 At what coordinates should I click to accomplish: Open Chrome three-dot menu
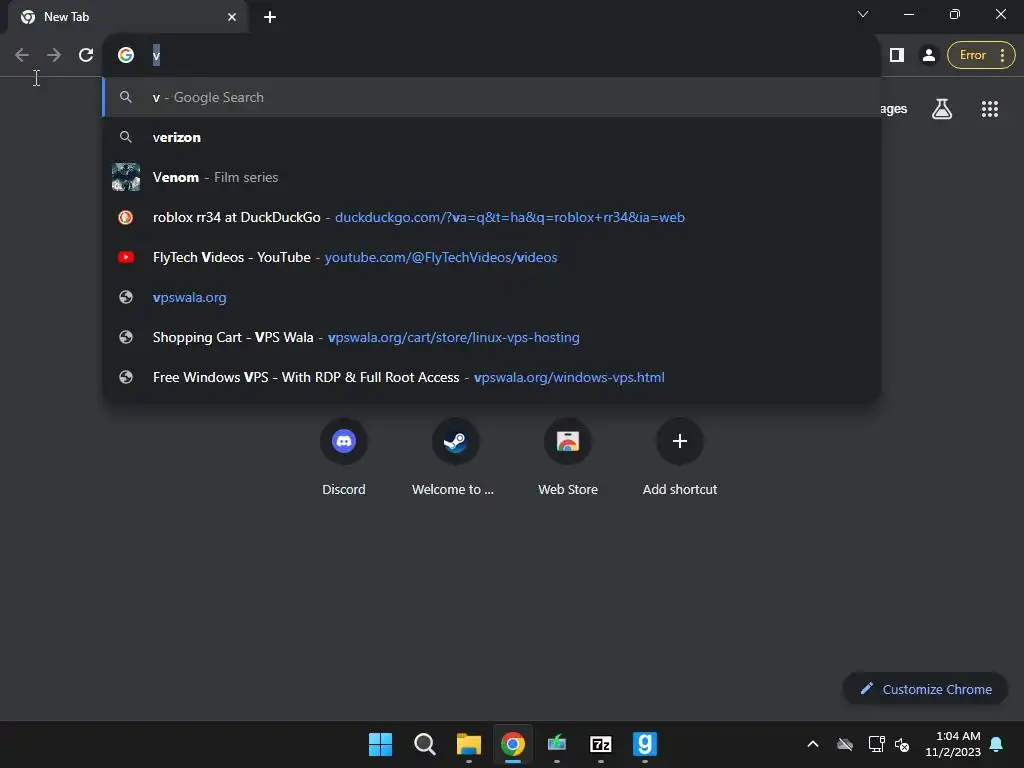(1002, 56)
